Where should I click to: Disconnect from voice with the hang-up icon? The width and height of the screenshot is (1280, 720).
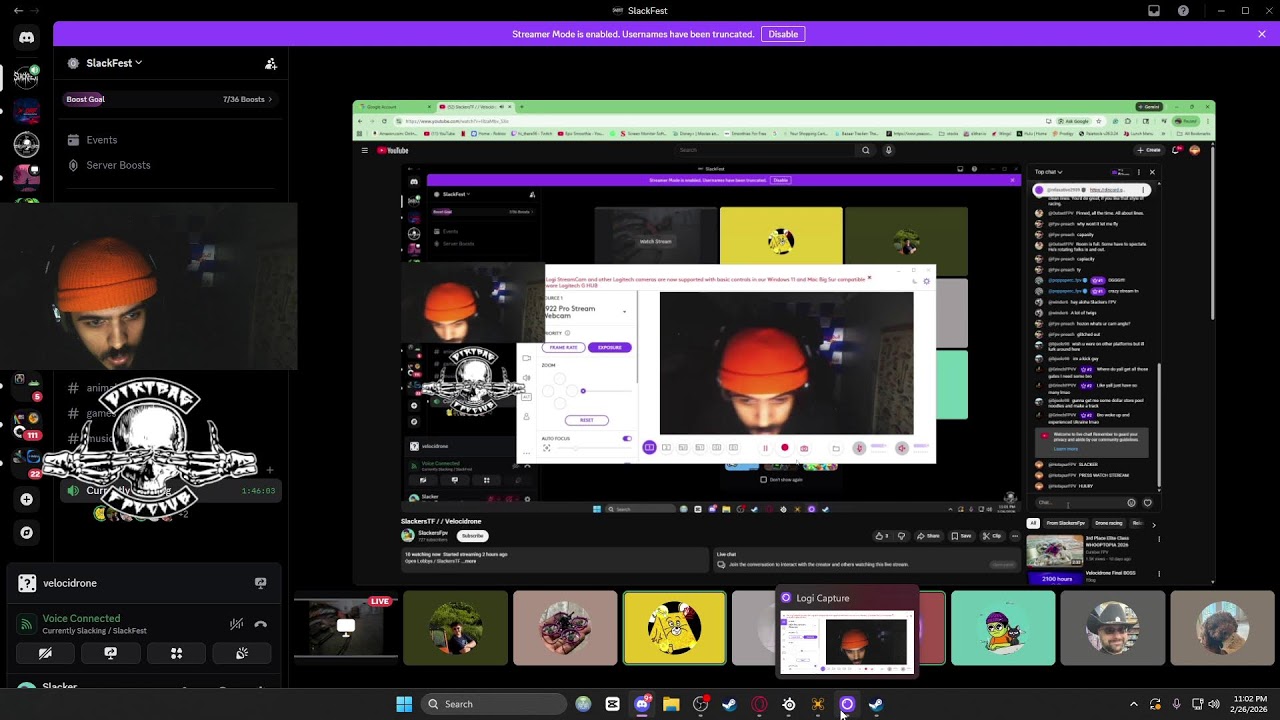(x=261, y=624)
